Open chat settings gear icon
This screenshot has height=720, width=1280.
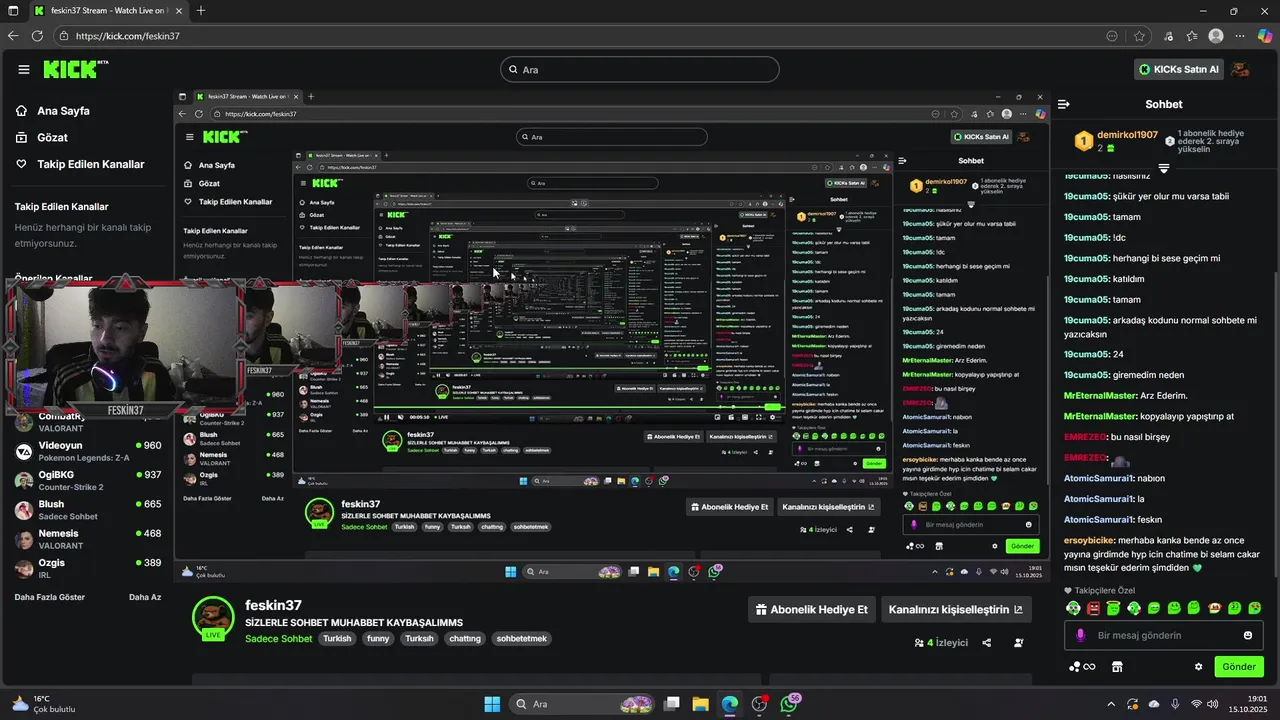coord(1199,667)
